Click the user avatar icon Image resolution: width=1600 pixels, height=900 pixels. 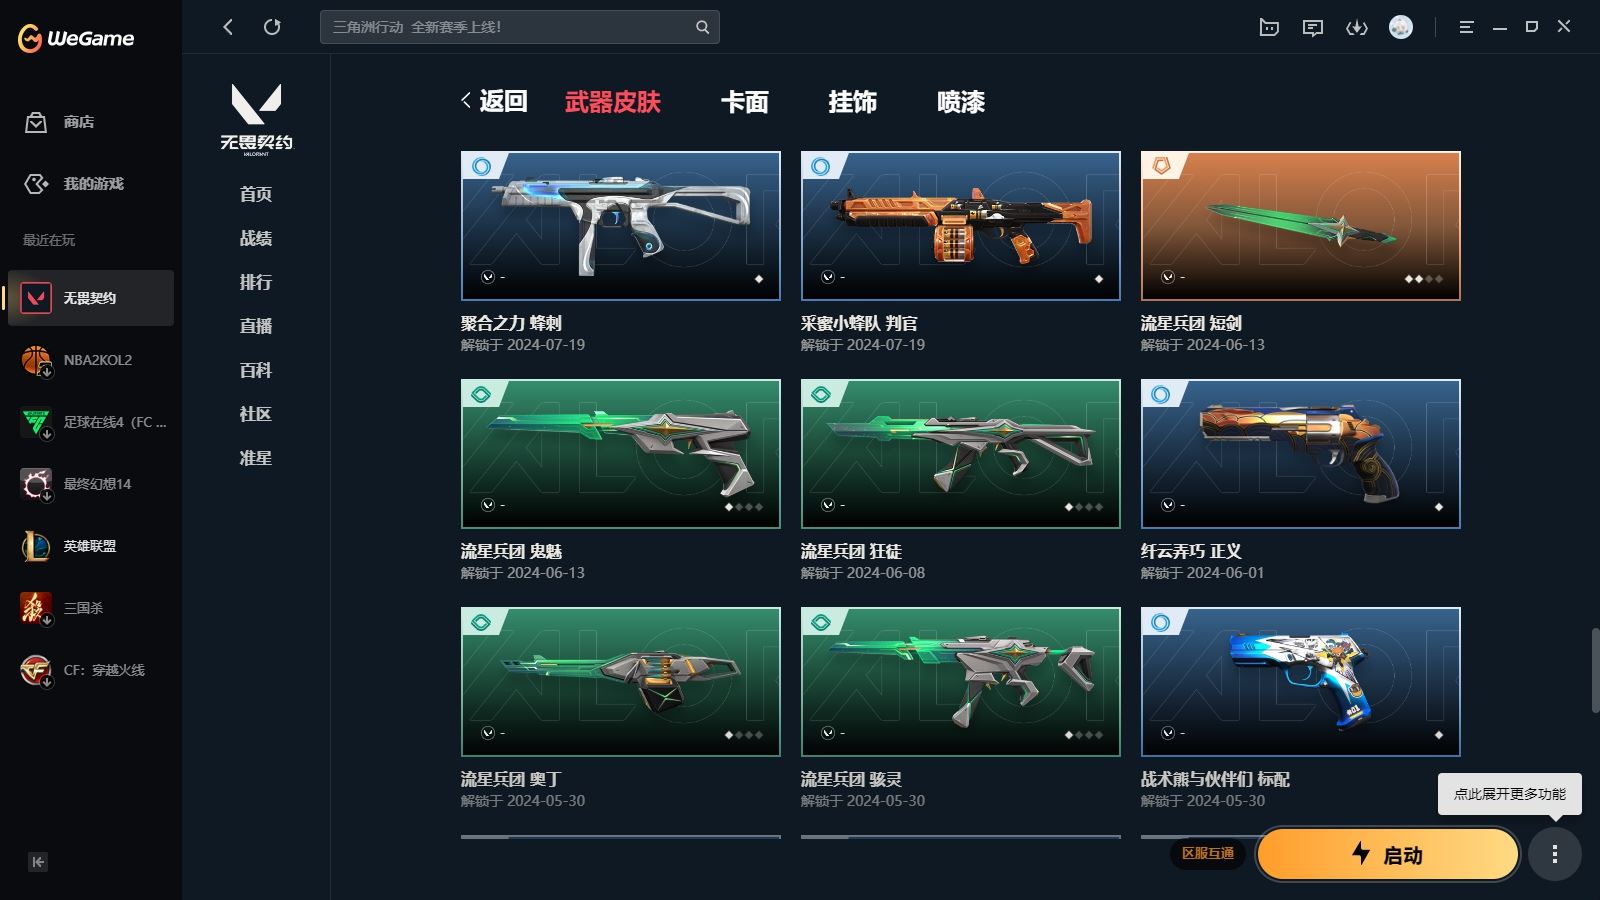(1401, 27)
